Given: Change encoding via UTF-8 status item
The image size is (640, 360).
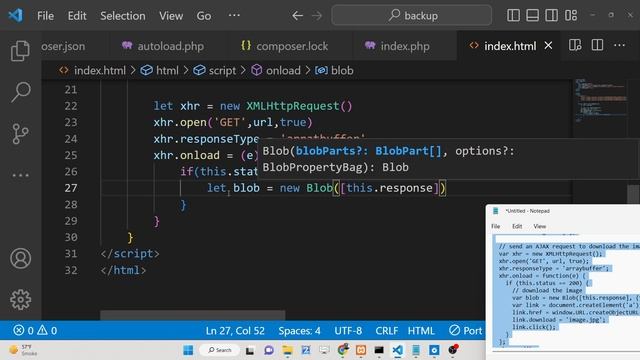Looking at the screenshot, I should [348, 331].
